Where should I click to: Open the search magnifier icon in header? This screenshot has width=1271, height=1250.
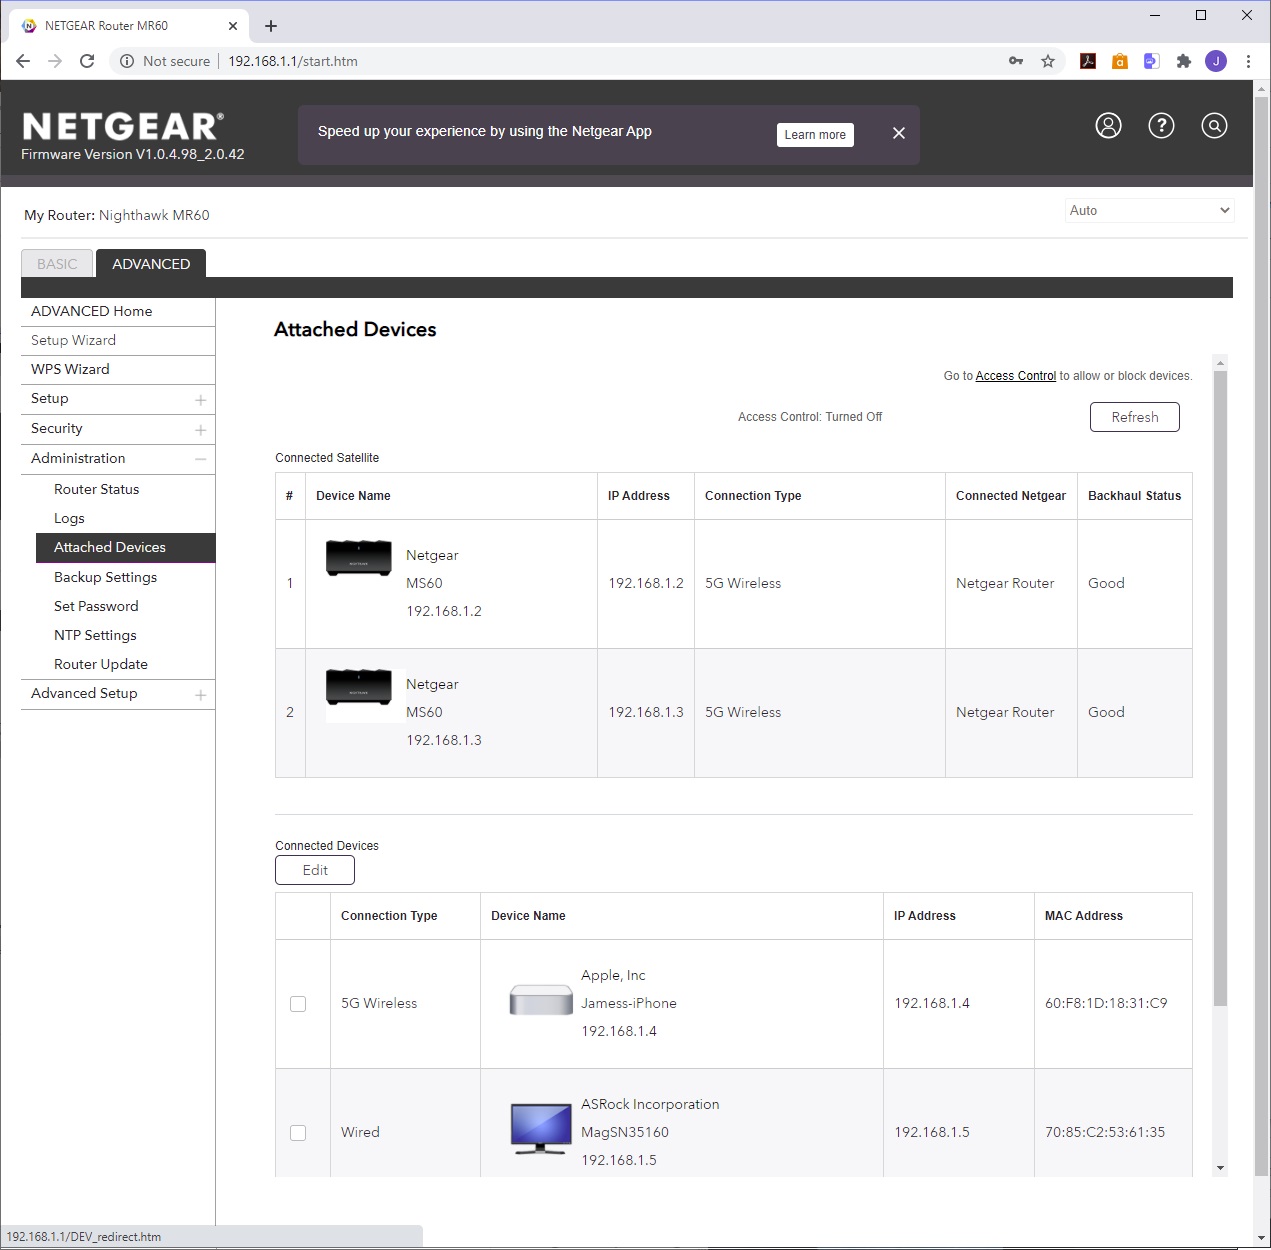[x=1214, y=126]
